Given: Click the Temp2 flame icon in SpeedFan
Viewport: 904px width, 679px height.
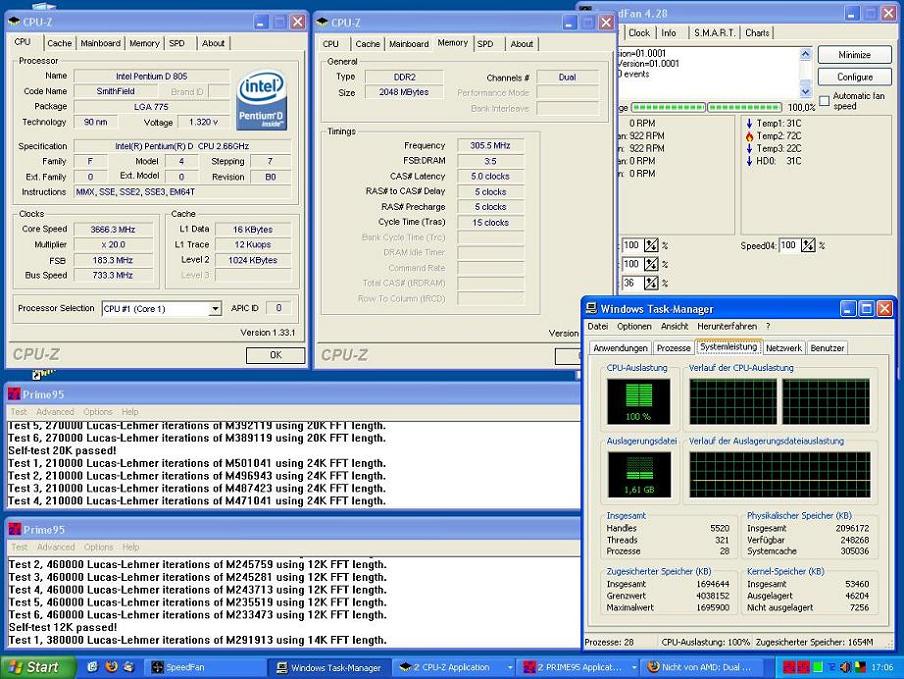Looking at the screenshot, I should pyautogui.click(x=749, y=136).
